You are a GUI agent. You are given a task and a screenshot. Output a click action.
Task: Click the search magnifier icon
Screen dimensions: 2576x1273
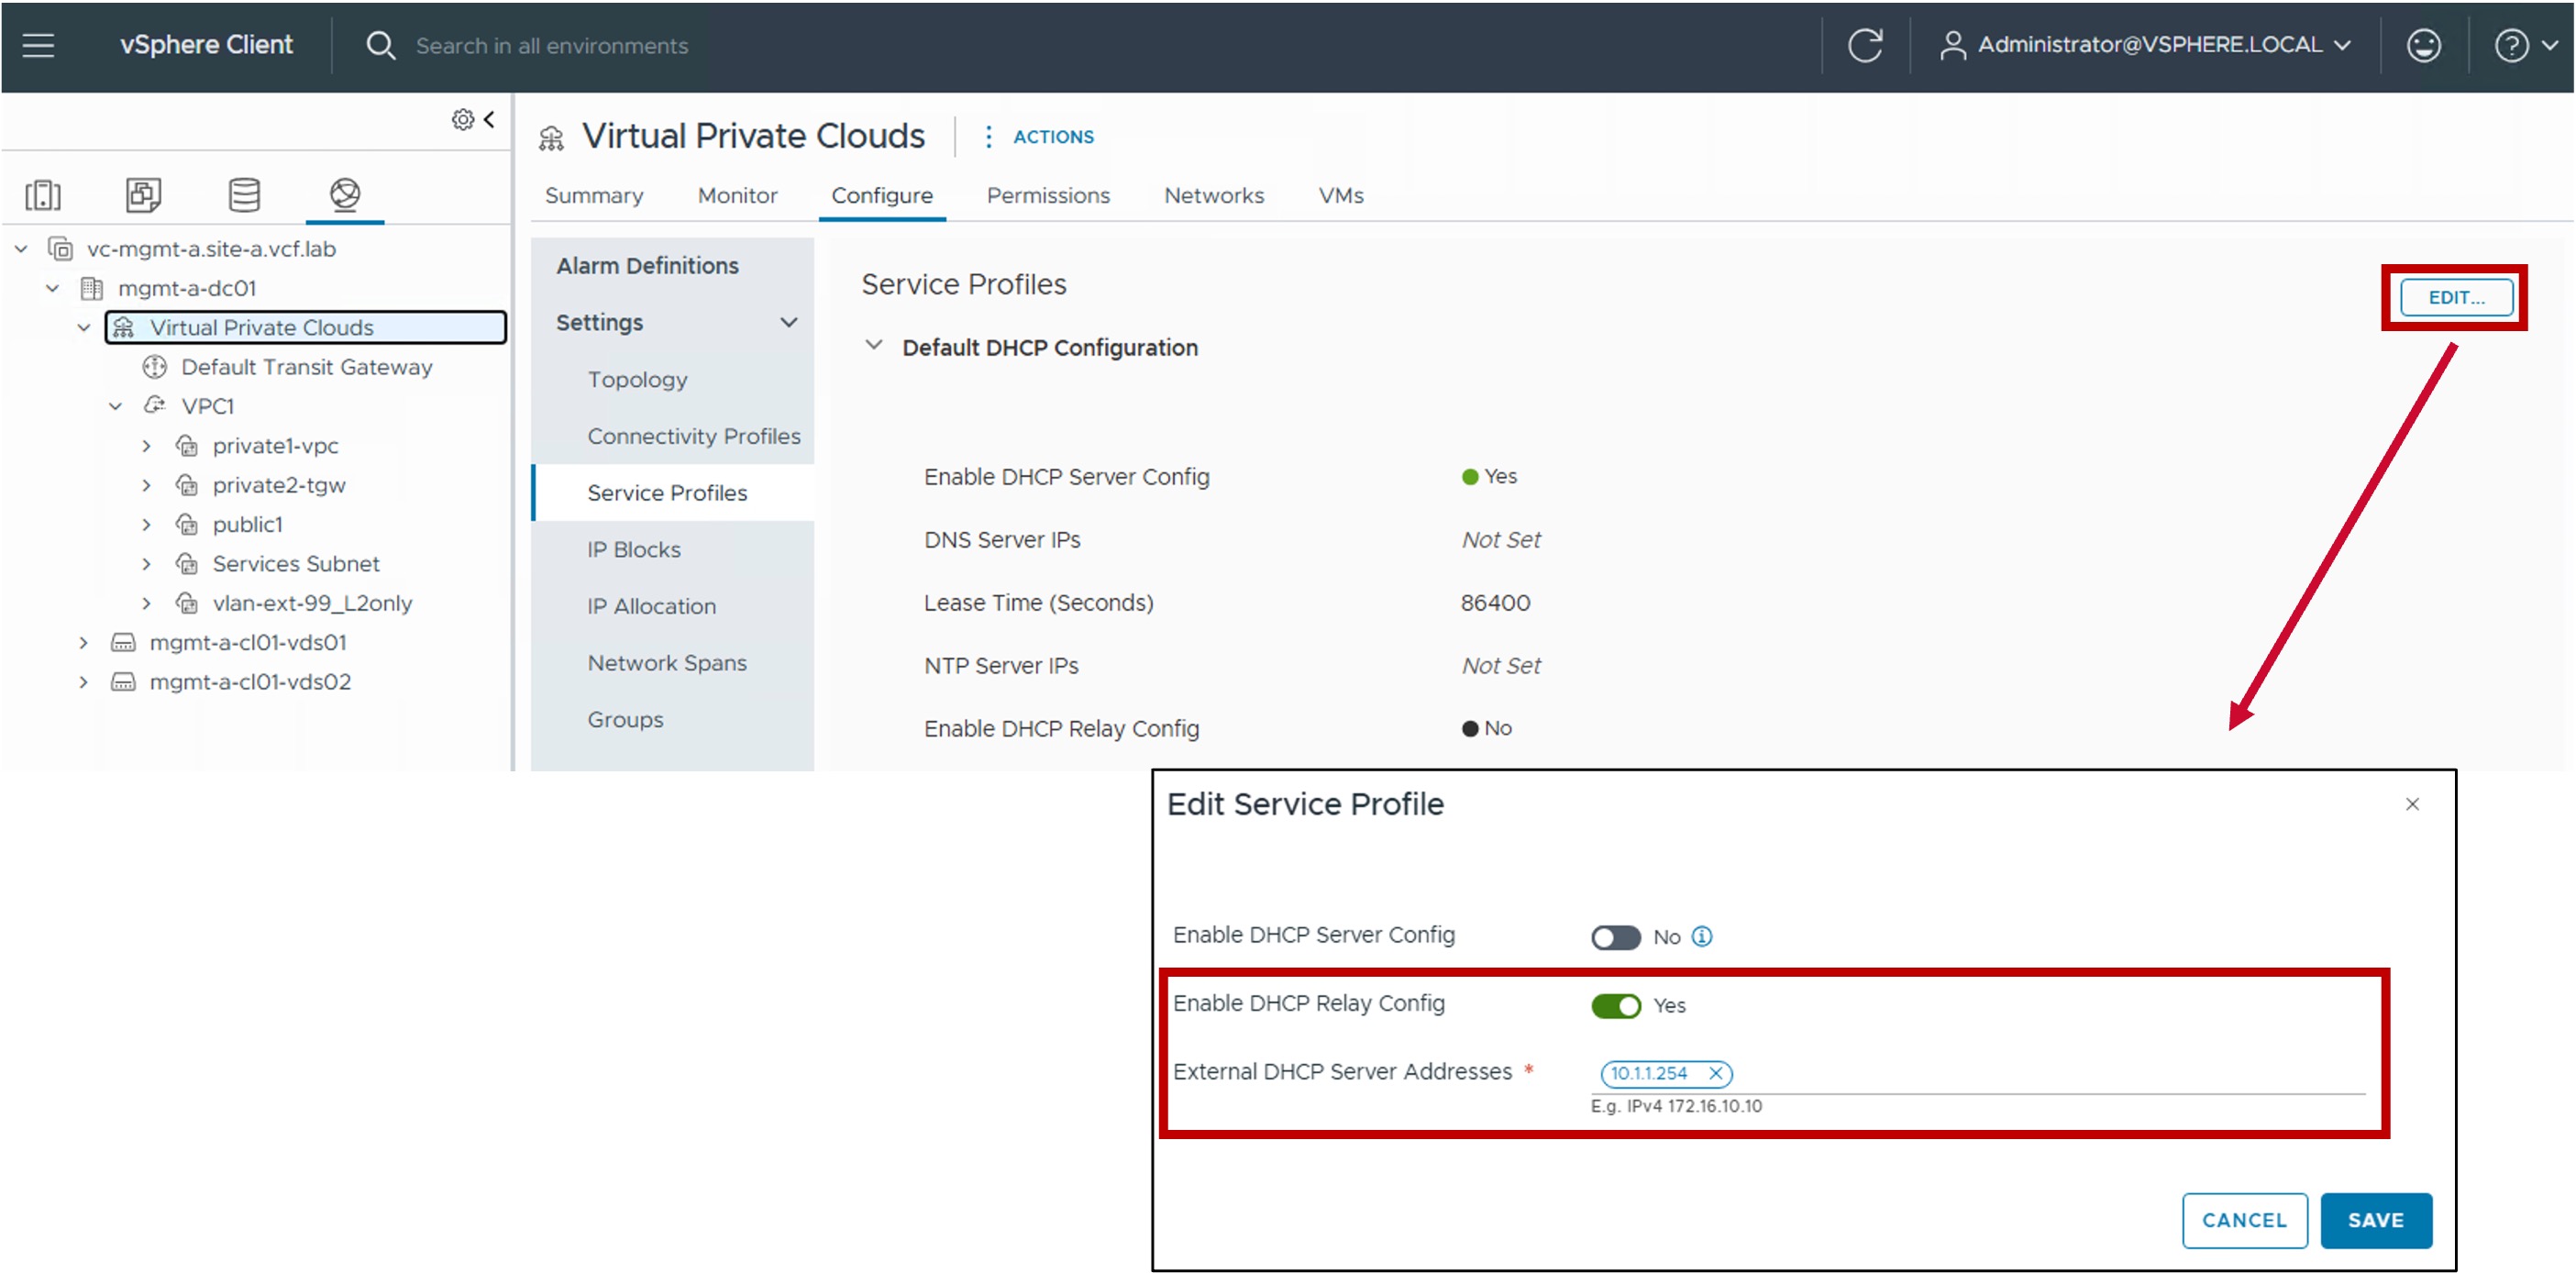click(380, 45)
